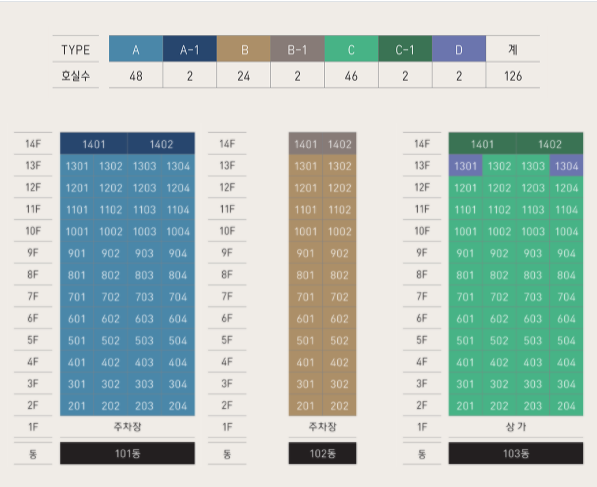The height and width of the screenshot is (487, 597).
Task: Click the 14F label beside 101동
Action: pos(33,144)
